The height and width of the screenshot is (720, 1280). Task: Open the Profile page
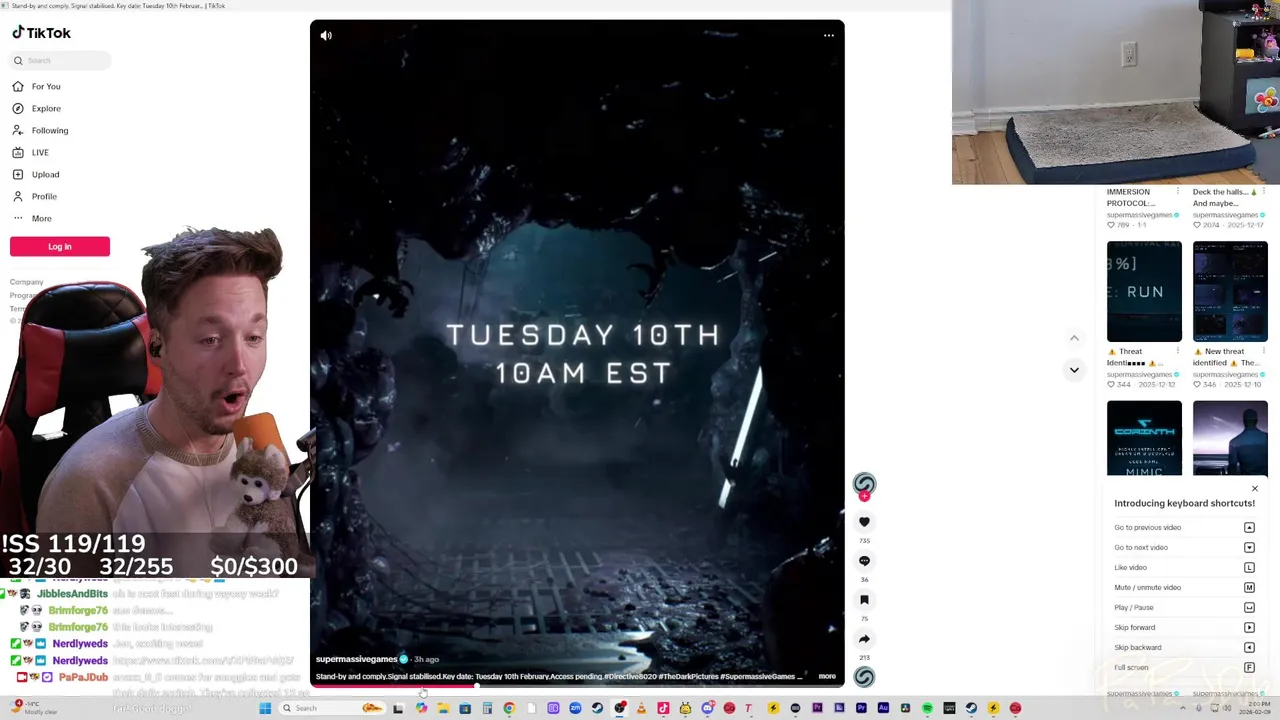44,196
